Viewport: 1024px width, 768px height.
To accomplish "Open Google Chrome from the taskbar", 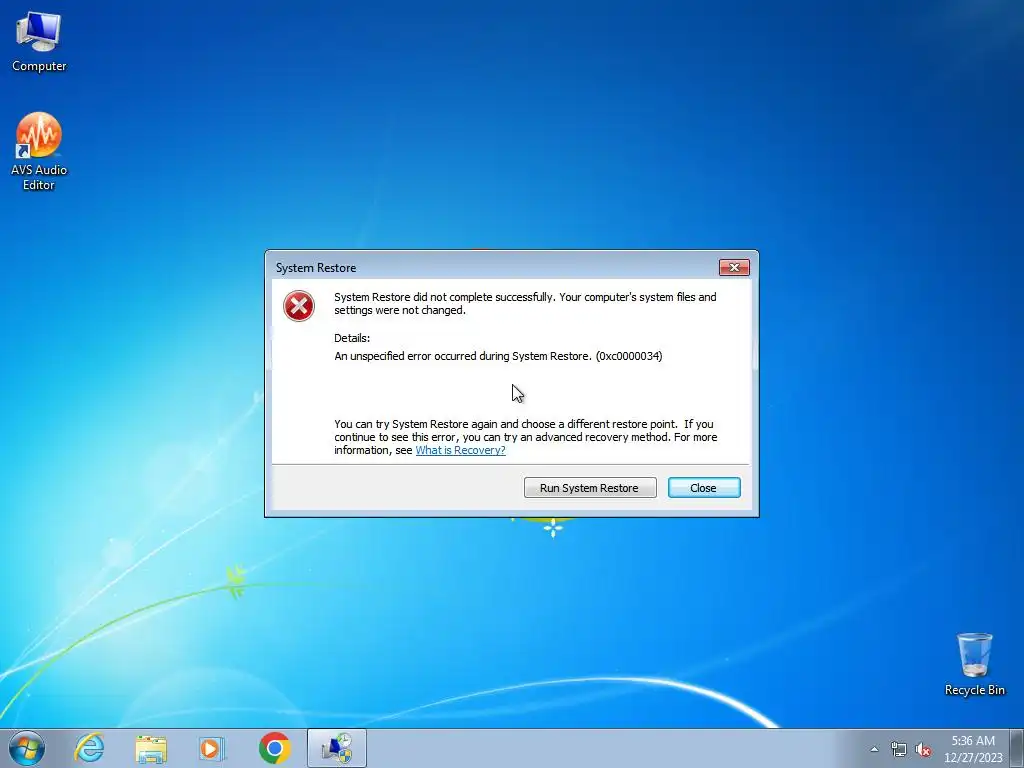I will (x=274, y=748).
